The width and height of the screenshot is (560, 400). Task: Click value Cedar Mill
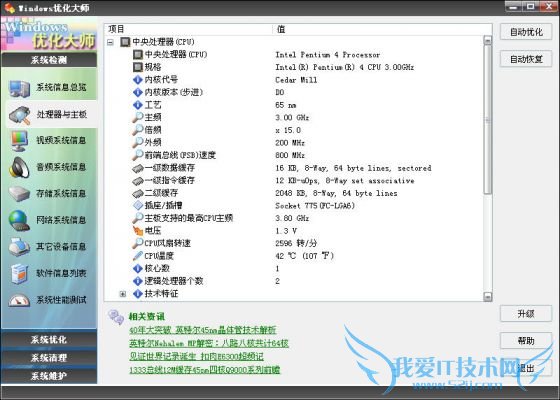click(296, 80)
